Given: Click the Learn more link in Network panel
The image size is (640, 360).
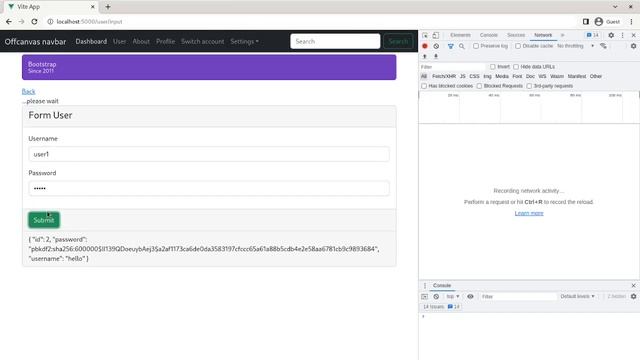Looking at the screenshot, I should 529,213.
